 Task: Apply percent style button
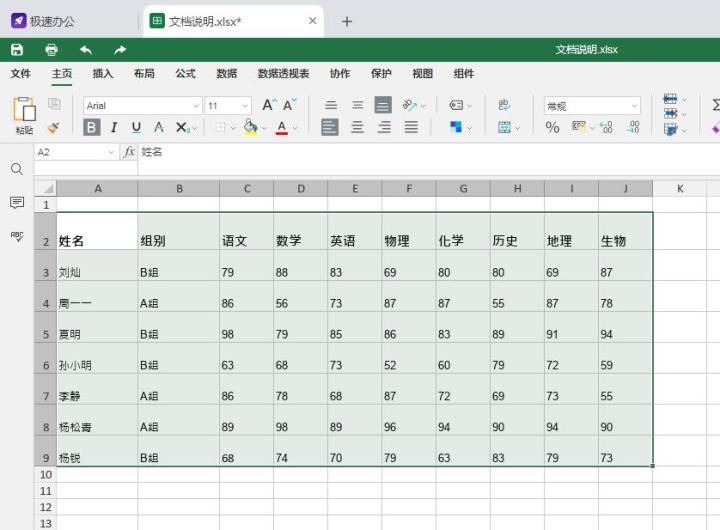[x=552, y=128]
